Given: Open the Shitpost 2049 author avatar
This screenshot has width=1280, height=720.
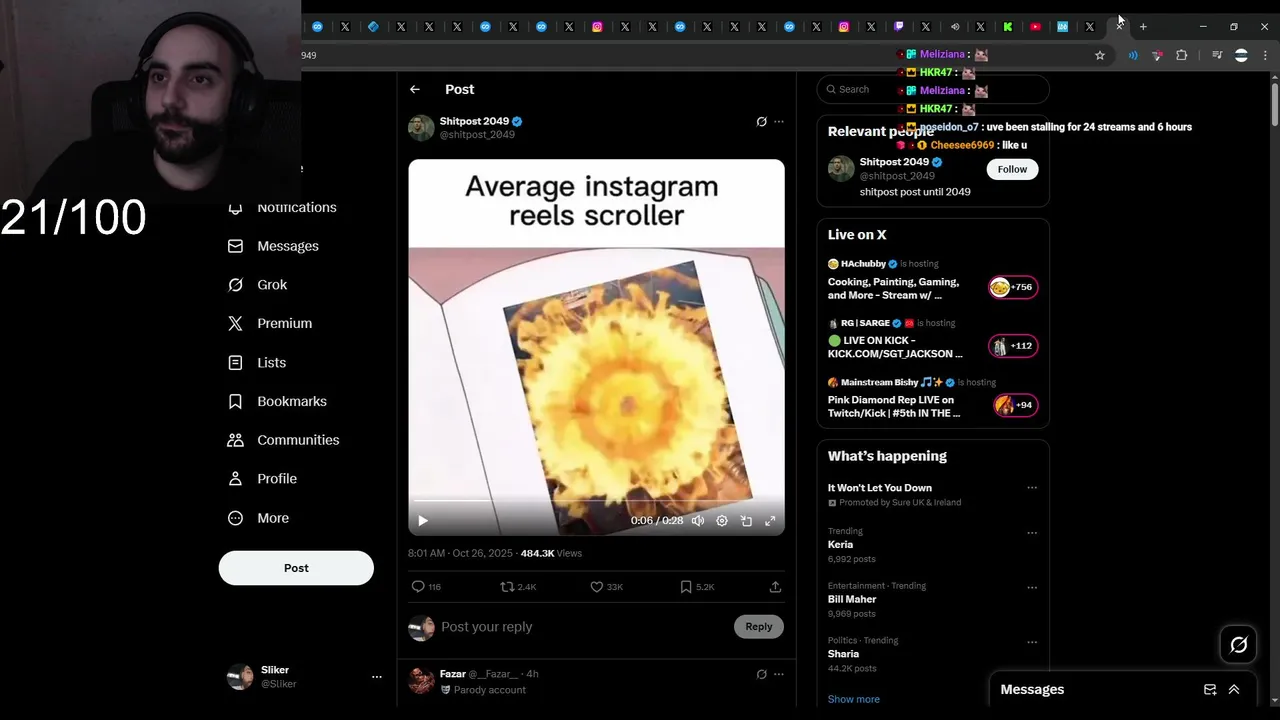Looking at the screenshot, I should (421, 128).
